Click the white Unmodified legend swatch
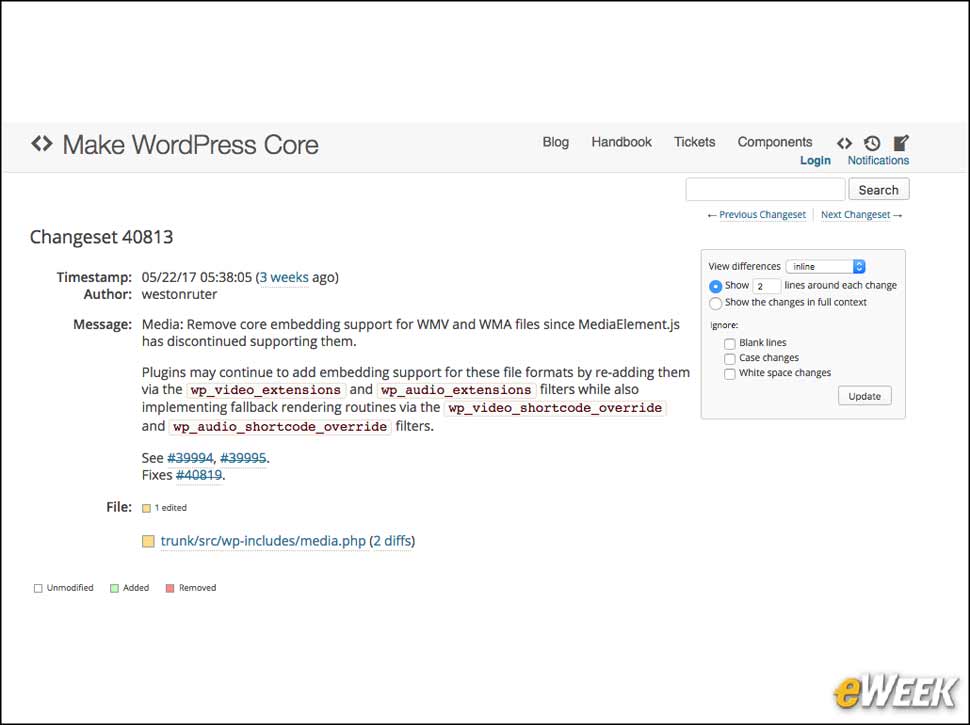Viewport: 970px width, 725px height. click(38, 588)
